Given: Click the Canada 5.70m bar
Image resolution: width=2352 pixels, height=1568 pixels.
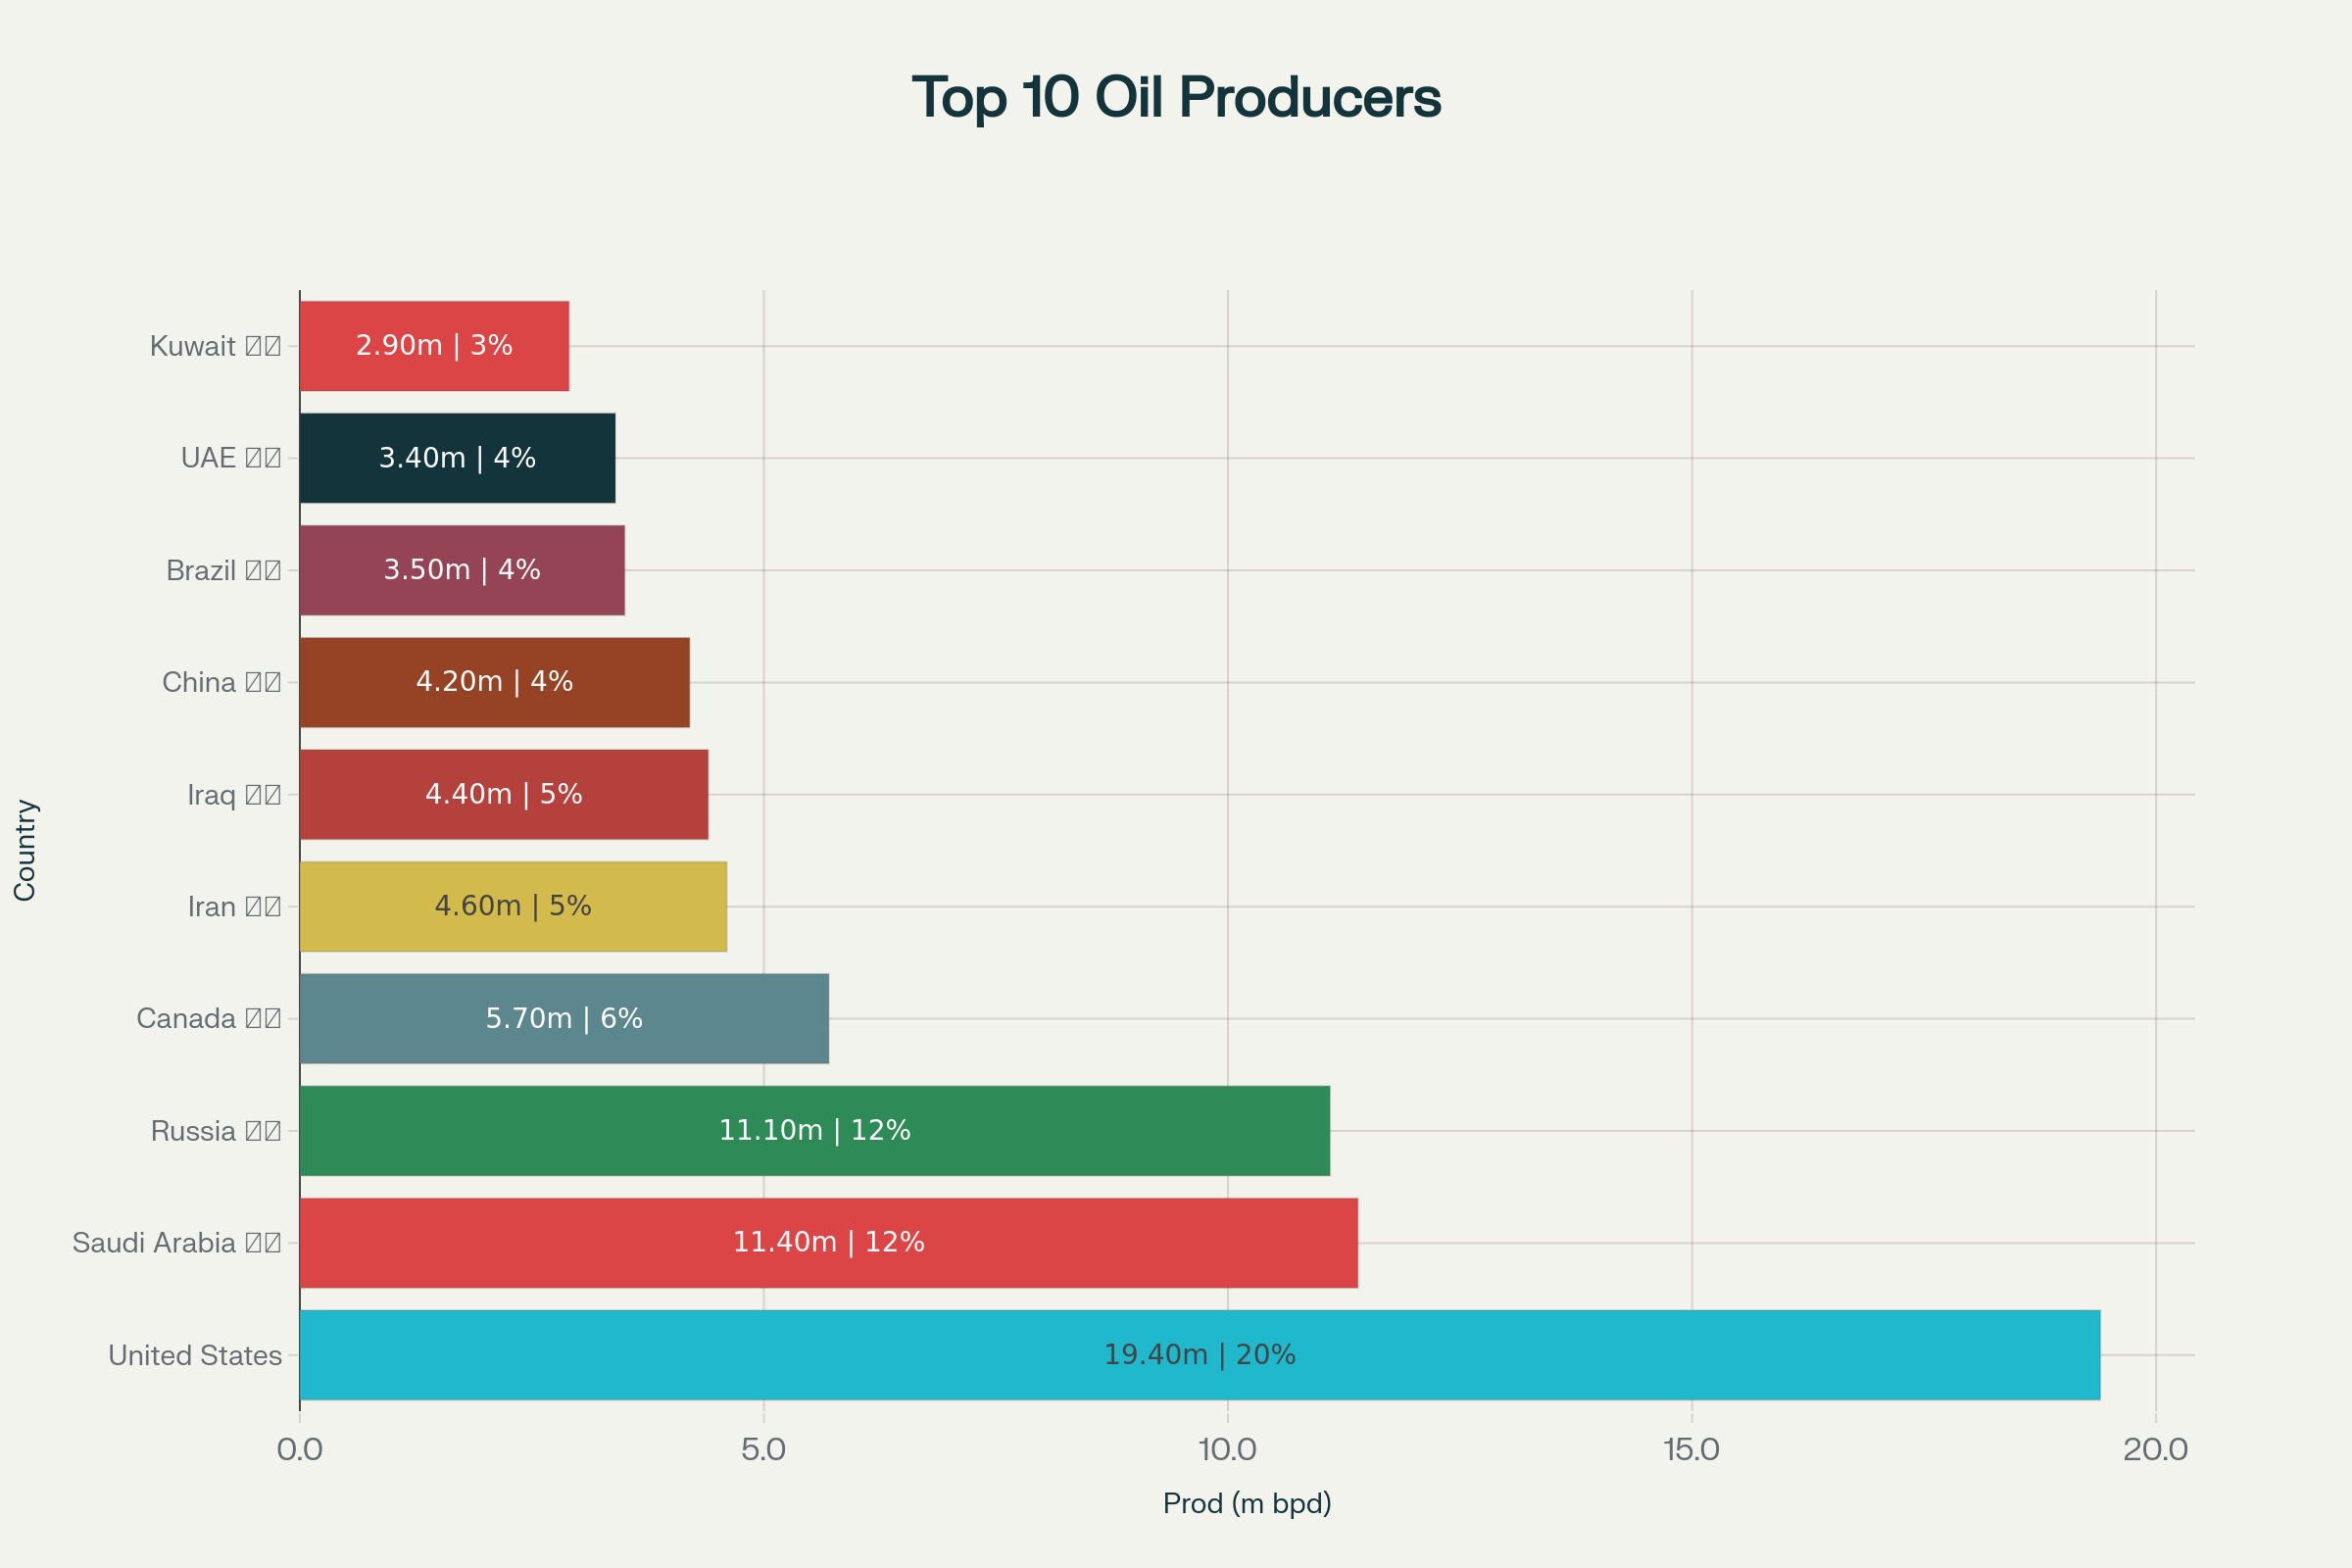Looking at the screenshot, I should [x=564, y=1018].
